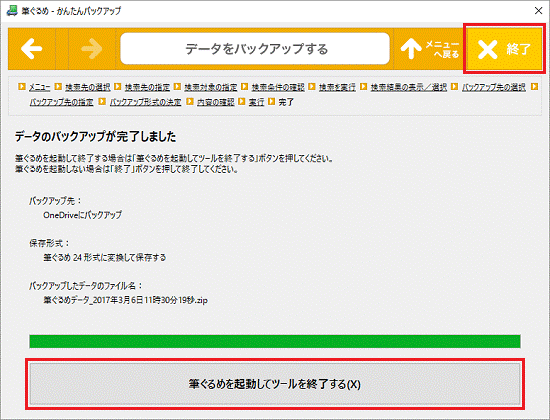This screenshot has height=420, width=550.
Task: Go to 実行 breadcrumb step
Action: pos(256,102)
